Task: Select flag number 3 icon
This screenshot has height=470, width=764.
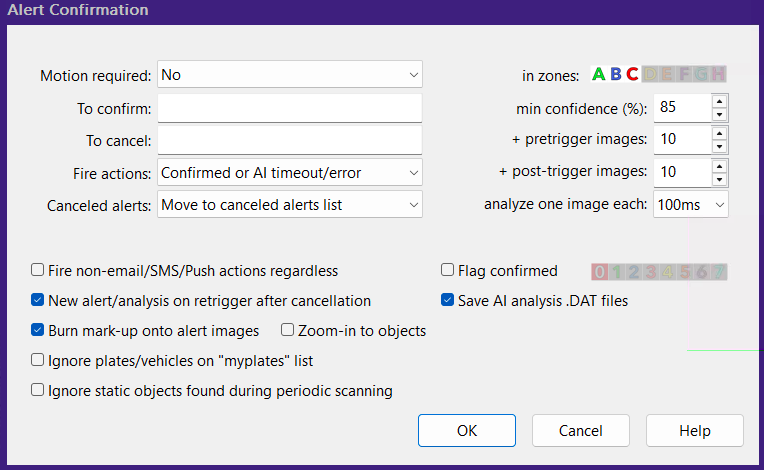Action: [650, 271]
